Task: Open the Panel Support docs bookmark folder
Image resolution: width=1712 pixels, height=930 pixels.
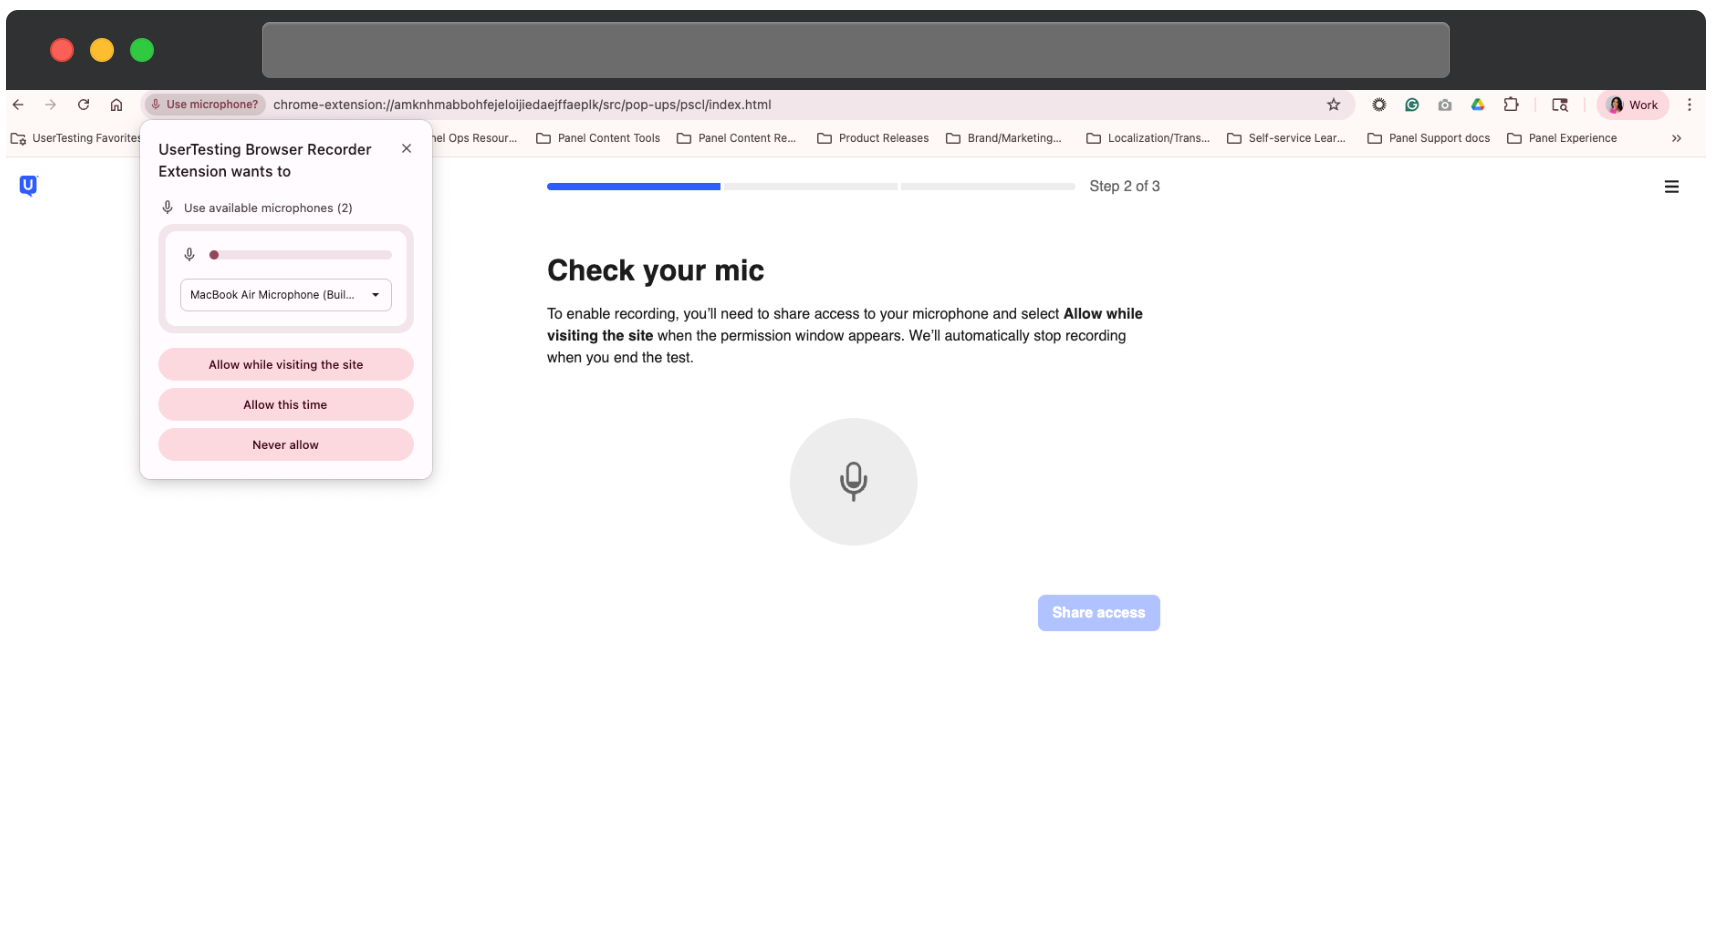Action: (x=1428, y=138)
